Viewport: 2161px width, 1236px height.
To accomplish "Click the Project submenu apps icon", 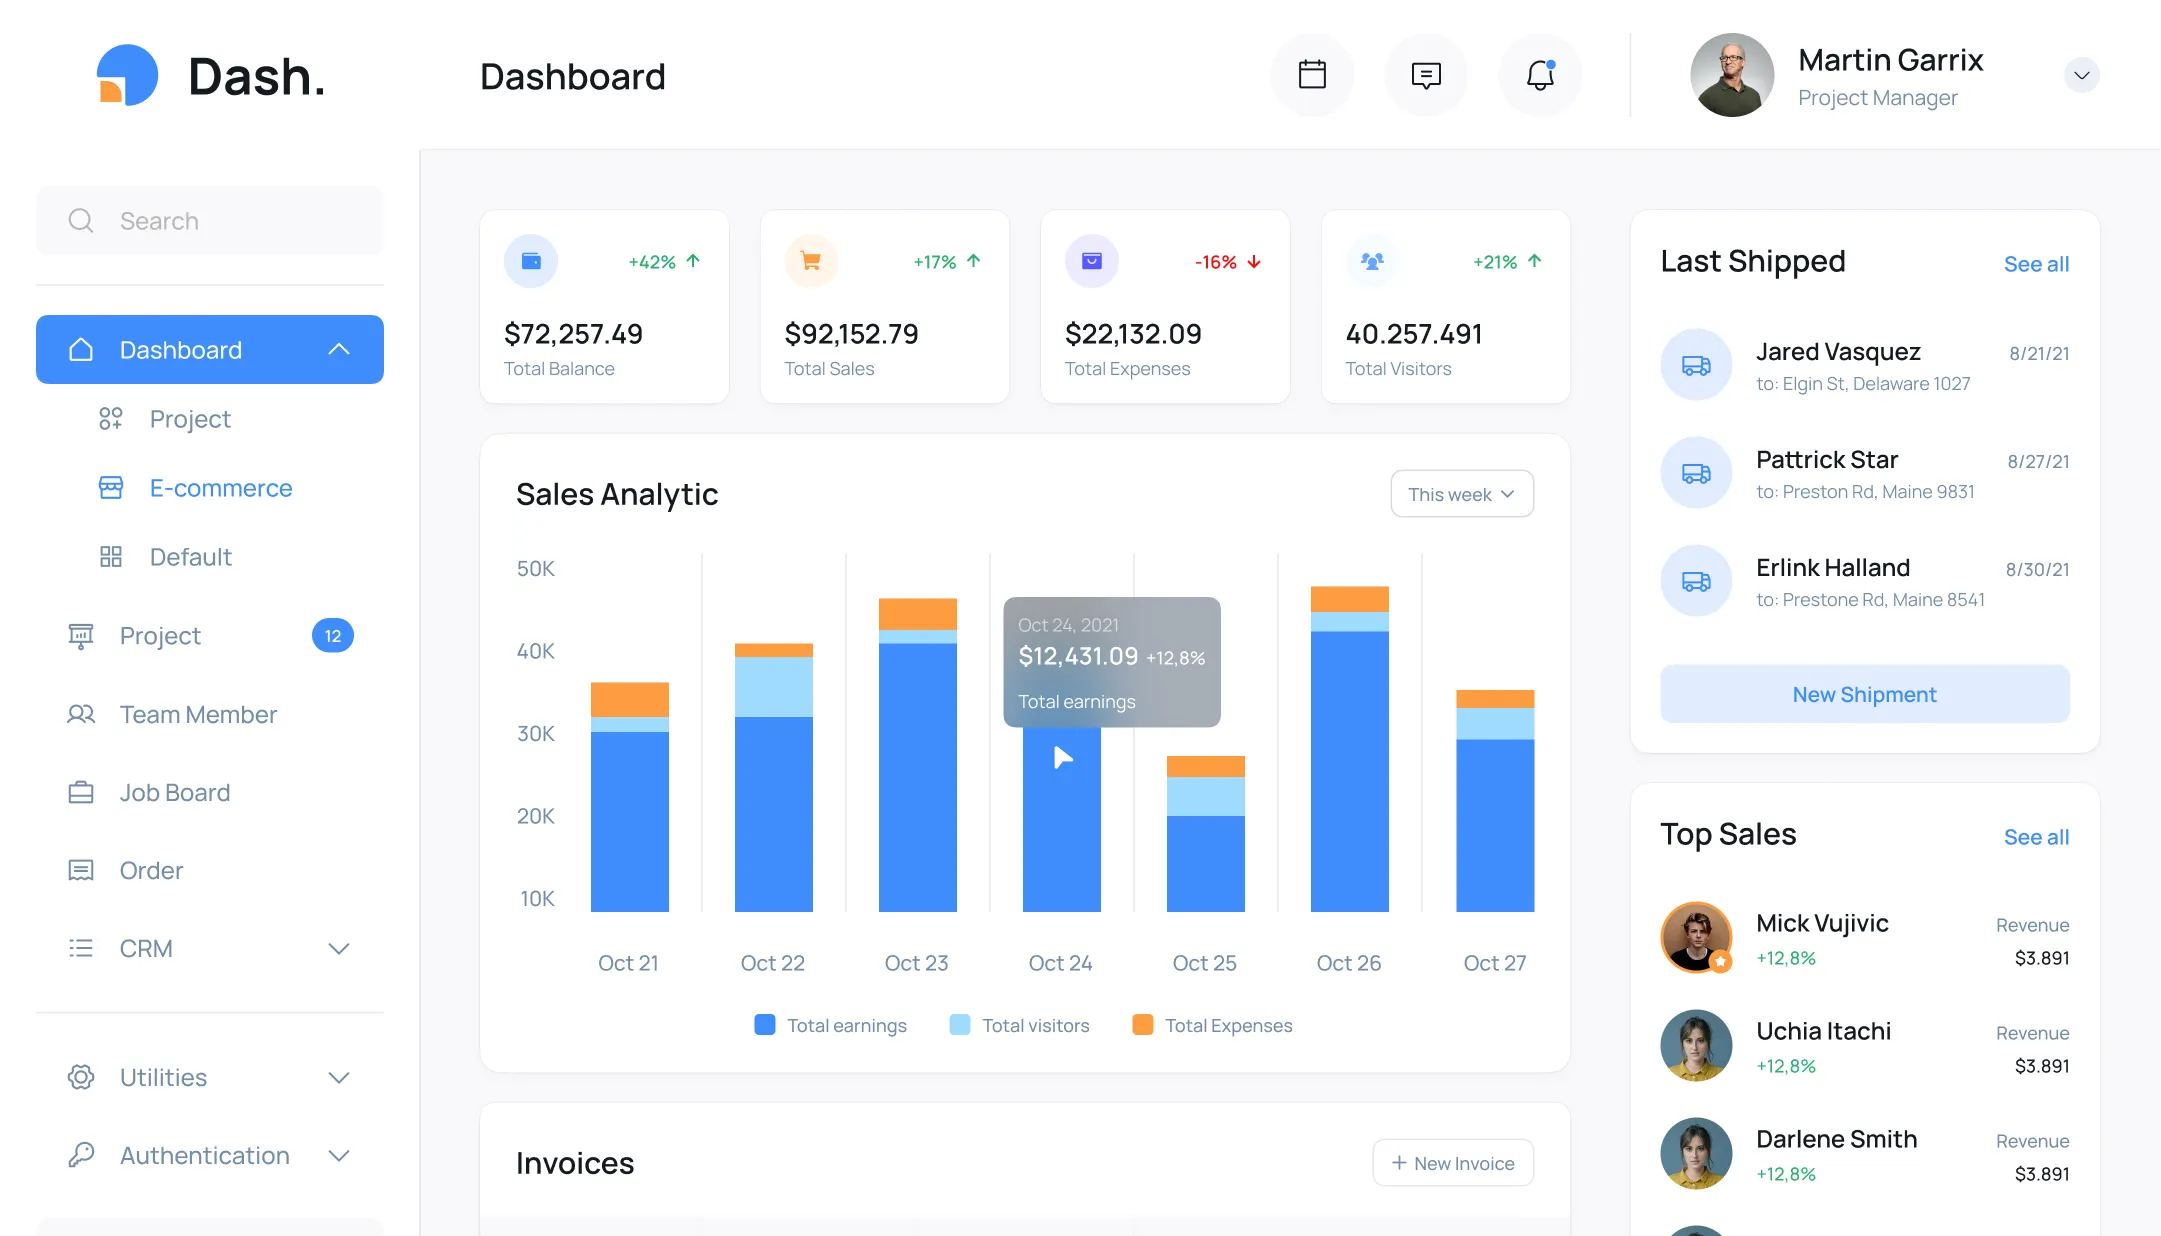I will pyautogui.click(x=111, y=418).
